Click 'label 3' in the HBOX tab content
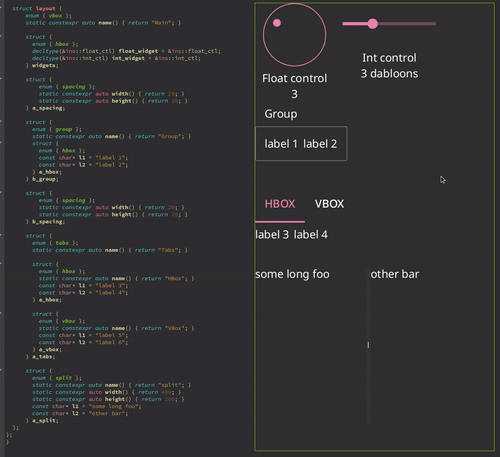Screen dimensions: 500x457 272,235
